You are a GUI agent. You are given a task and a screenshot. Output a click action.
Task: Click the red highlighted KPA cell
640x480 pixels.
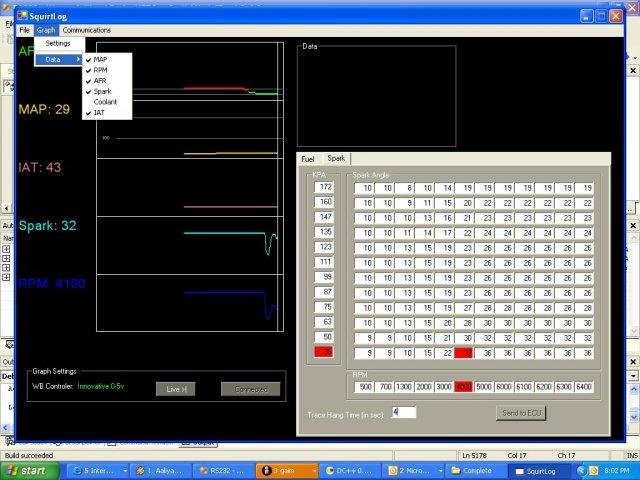point(324,352)
